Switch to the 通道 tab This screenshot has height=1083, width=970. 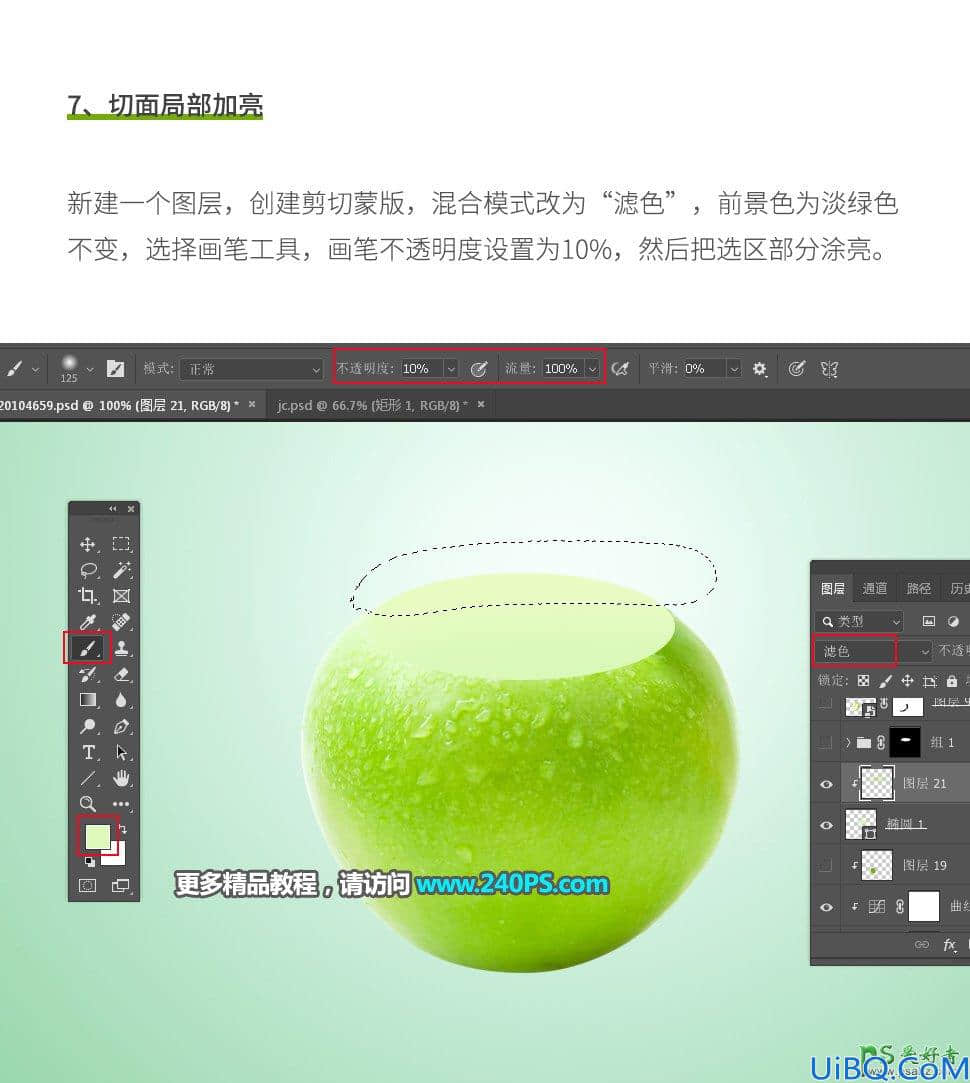click(x=875, y=588)
